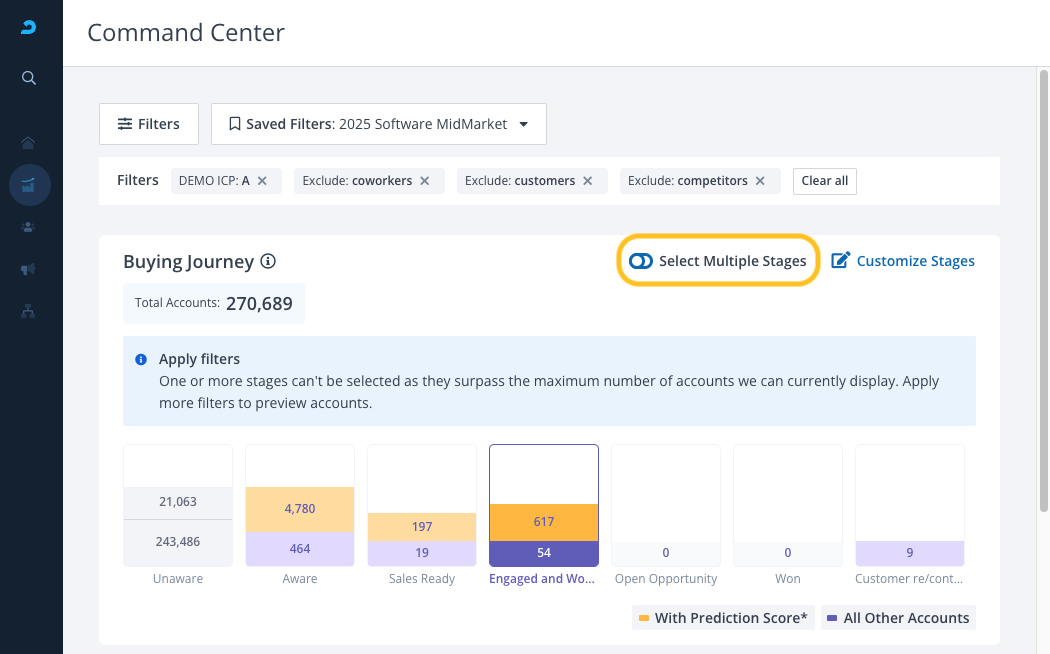
Task: Open the hierarchy org-chart sidebar icon
Action: (x=29, y=311)
